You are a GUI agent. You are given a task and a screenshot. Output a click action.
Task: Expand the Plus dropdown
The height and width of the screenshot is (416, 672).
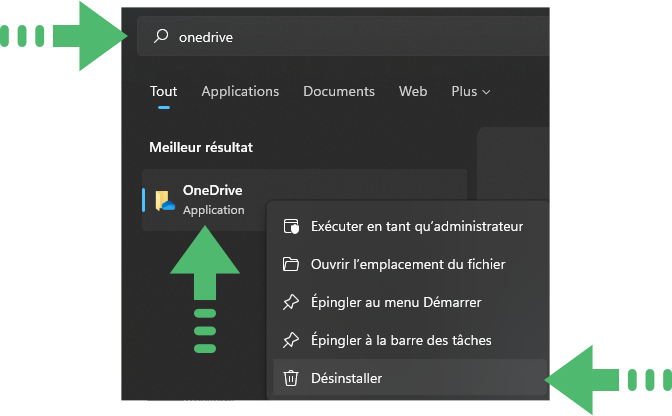pyautogui.click(x=471, y=91)
